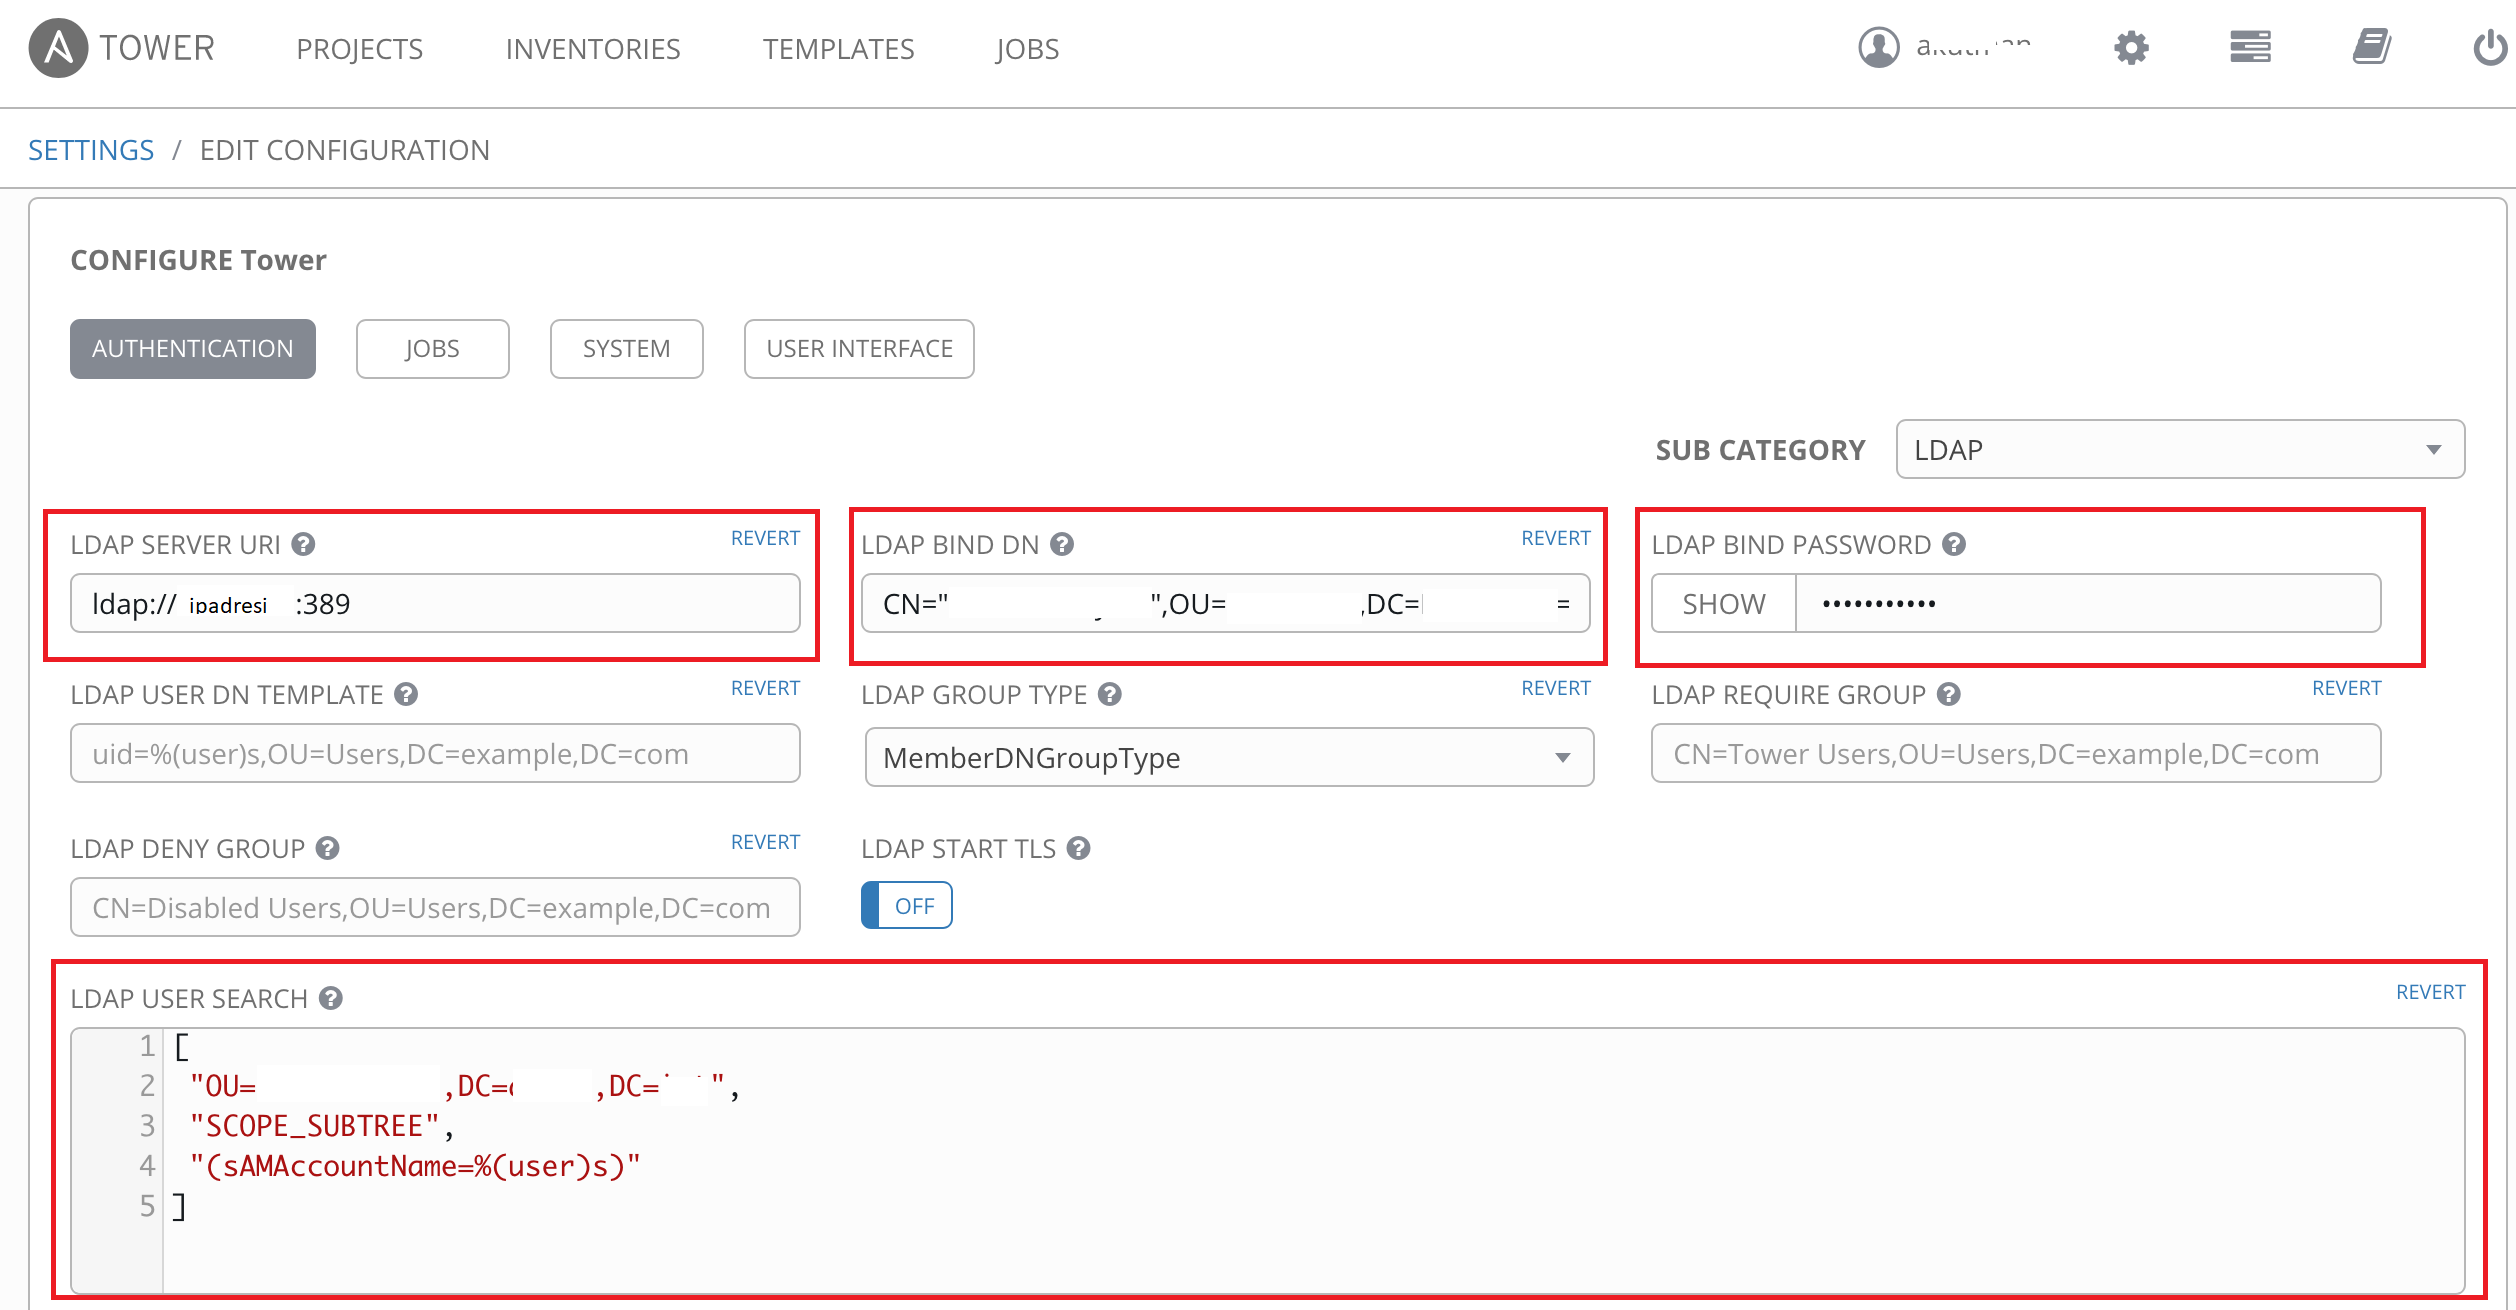Viewport: 2516px width, 1310px height.
Task: Show help for LDAP Bind Password
Action: 1954,544
